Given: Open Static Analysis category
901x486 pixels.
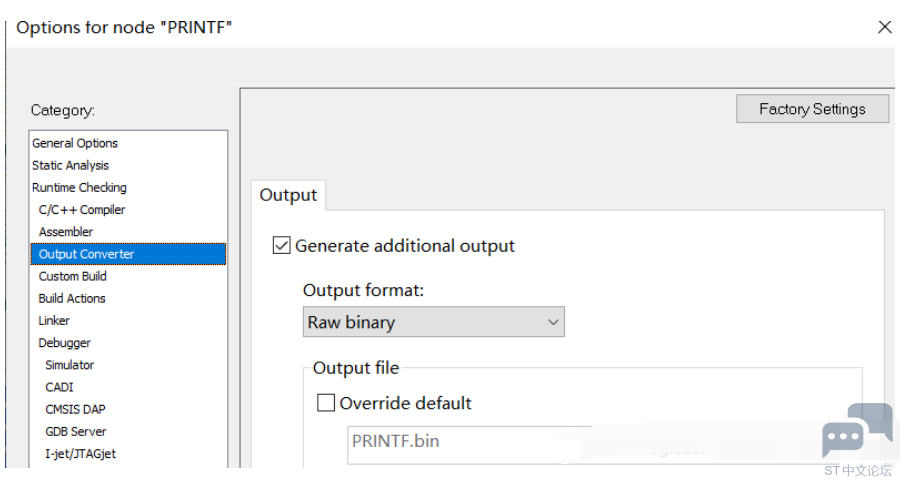Looking at the screenshot, I should coord(70,165).
